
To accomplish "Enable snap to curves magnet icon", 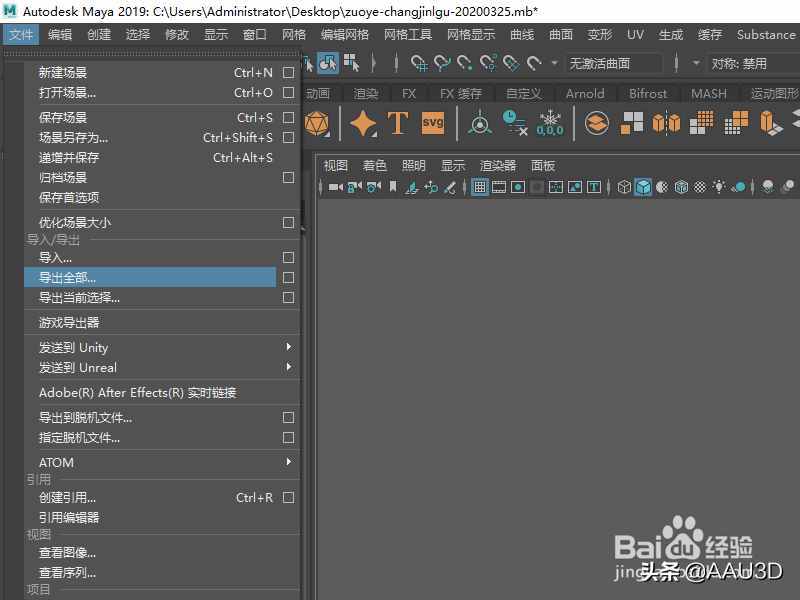I will click(x=442, y=63).
